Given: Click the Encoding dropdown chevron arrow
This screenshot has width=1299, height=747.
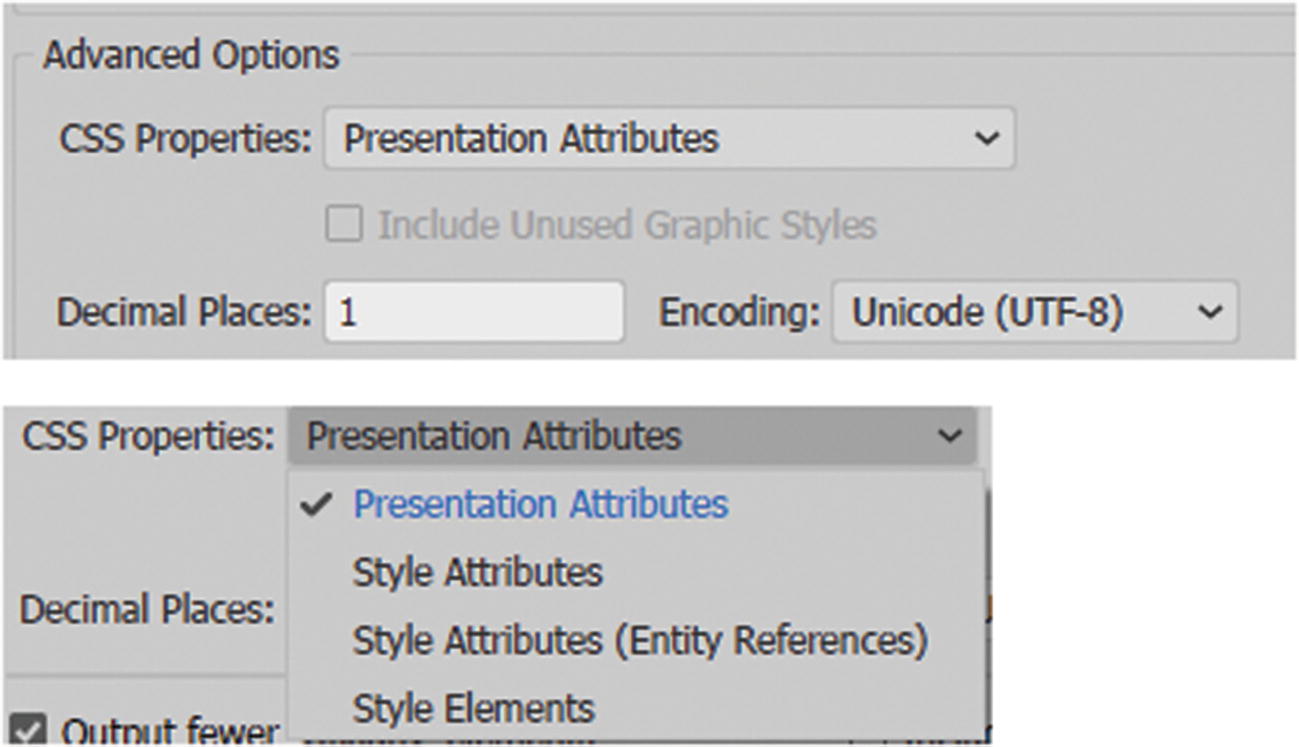Looking at the screenshot, I should tap(1209, 313).
